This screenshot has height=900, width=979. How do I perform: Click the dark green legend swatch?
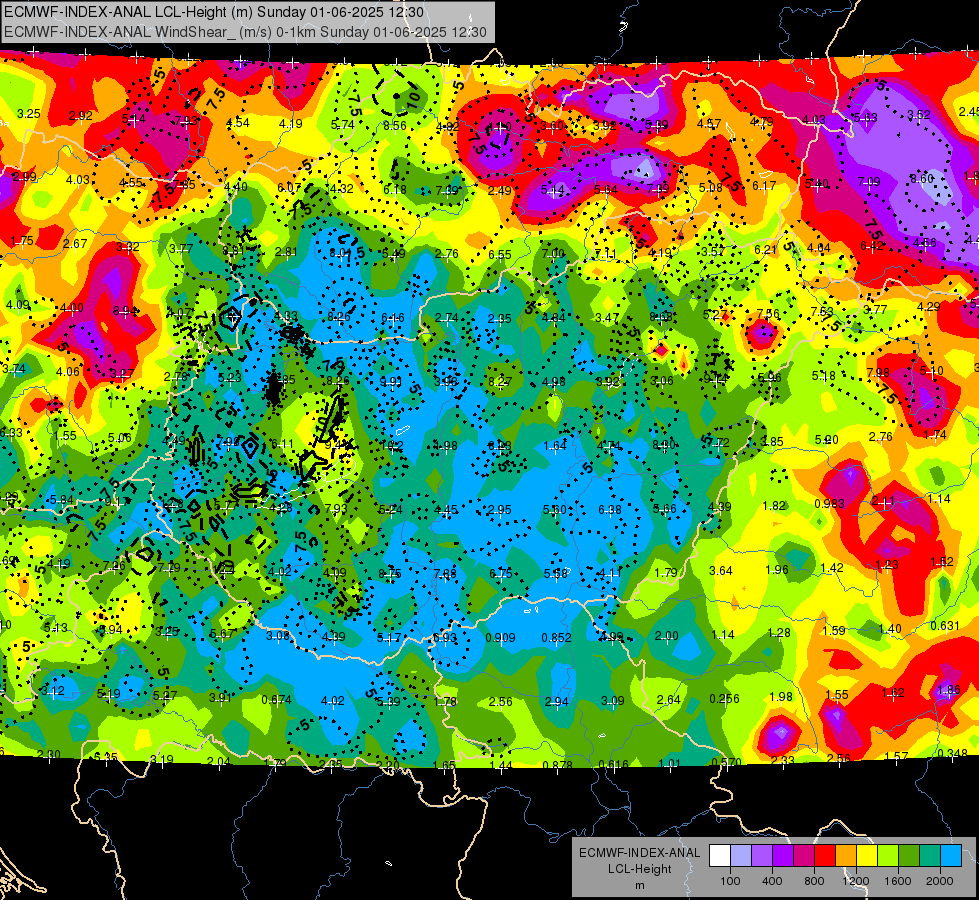[x=909, y=855]
